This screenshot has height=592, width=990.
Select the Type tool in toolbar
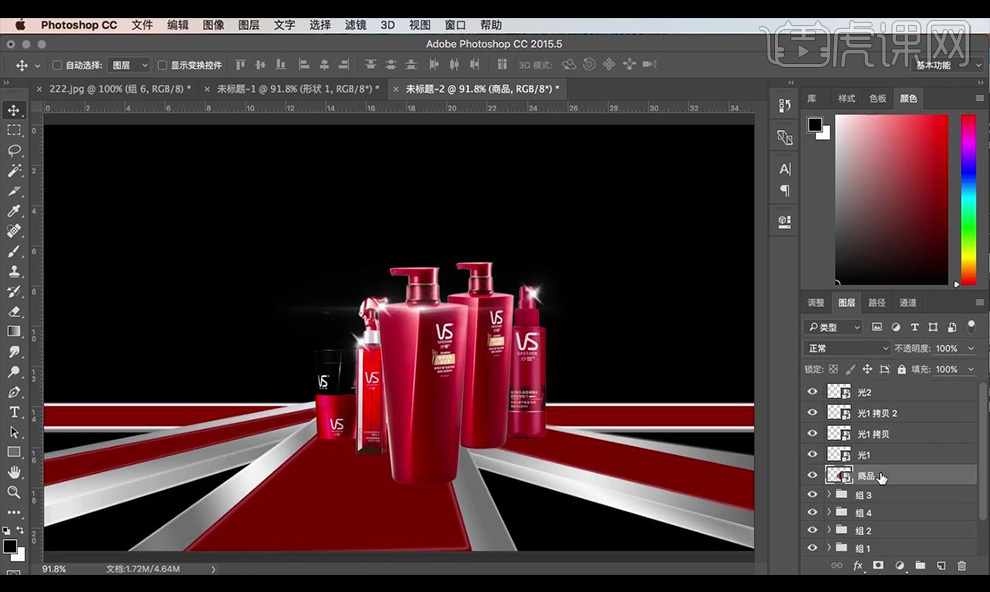14,412
